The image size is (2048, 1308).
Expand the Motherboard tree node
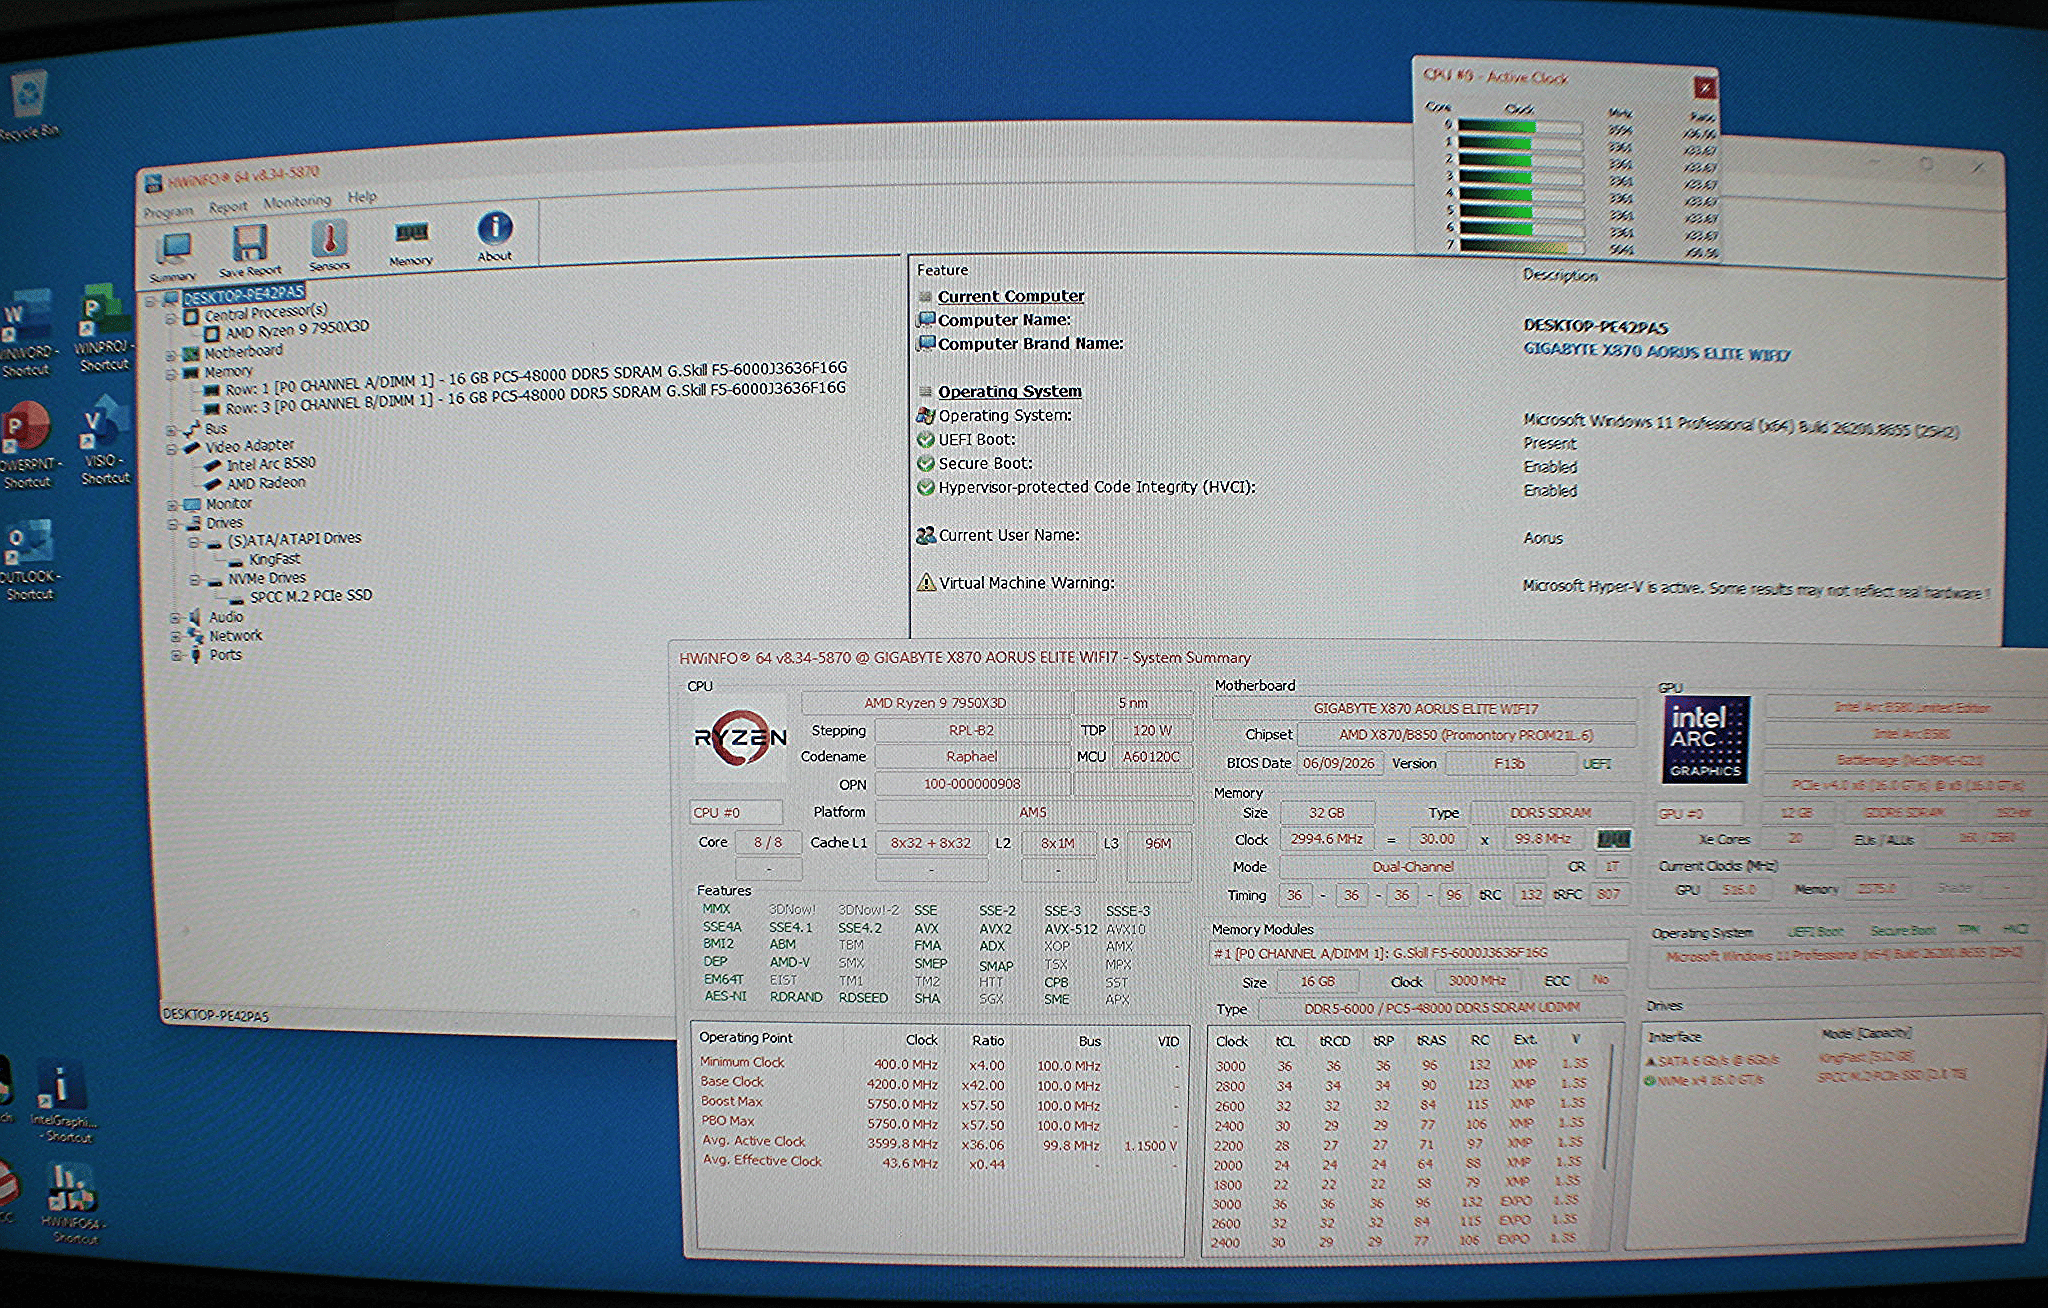click(x=172, y=354)
